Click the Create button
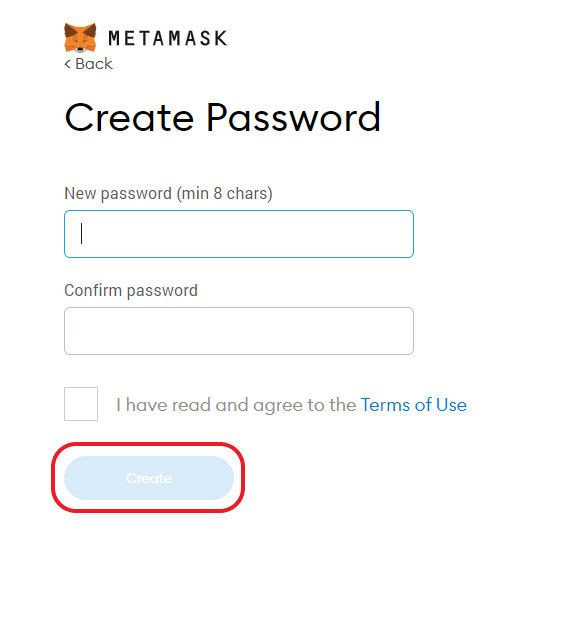Image resolution: width=563 pixels, height=630 pixels. tap(149, 478)
